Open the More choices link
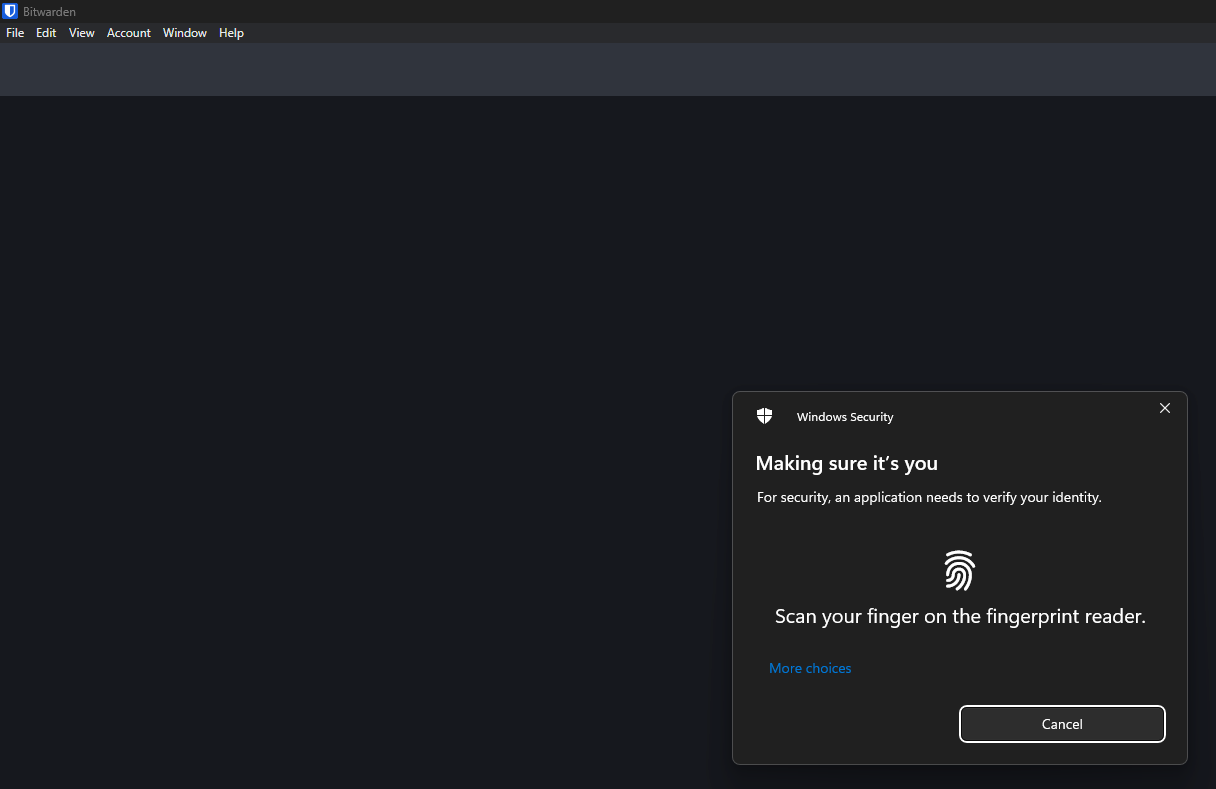 [x=810, y=668]
